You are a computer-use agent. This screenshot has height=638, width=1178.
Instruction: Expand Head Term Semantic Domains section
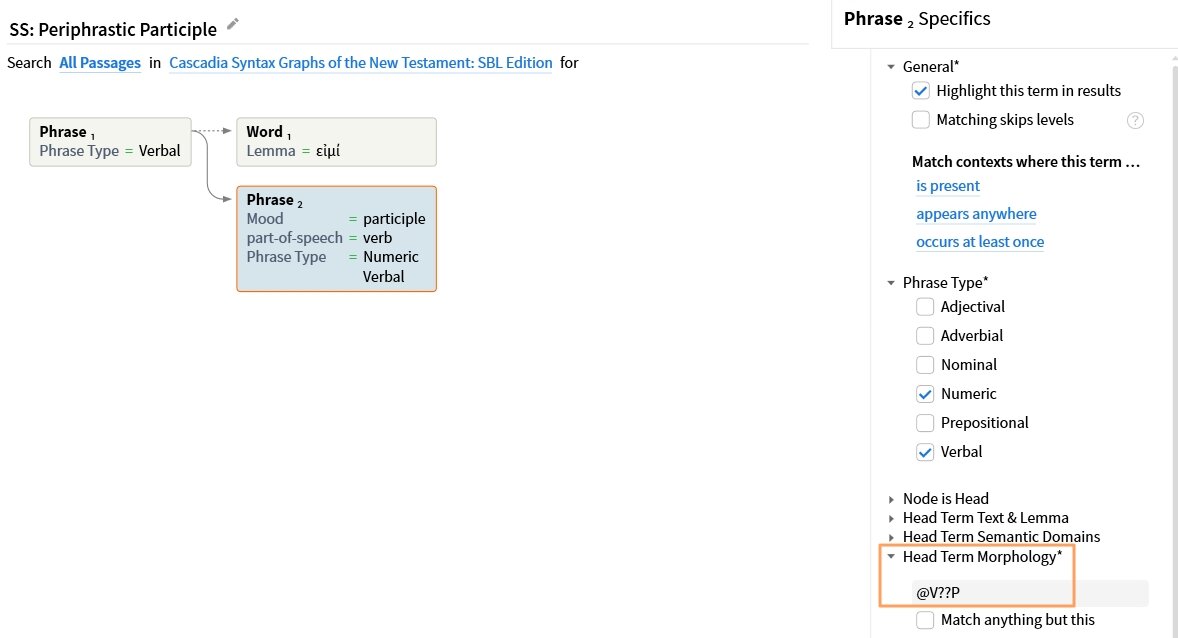pos(891,537)
